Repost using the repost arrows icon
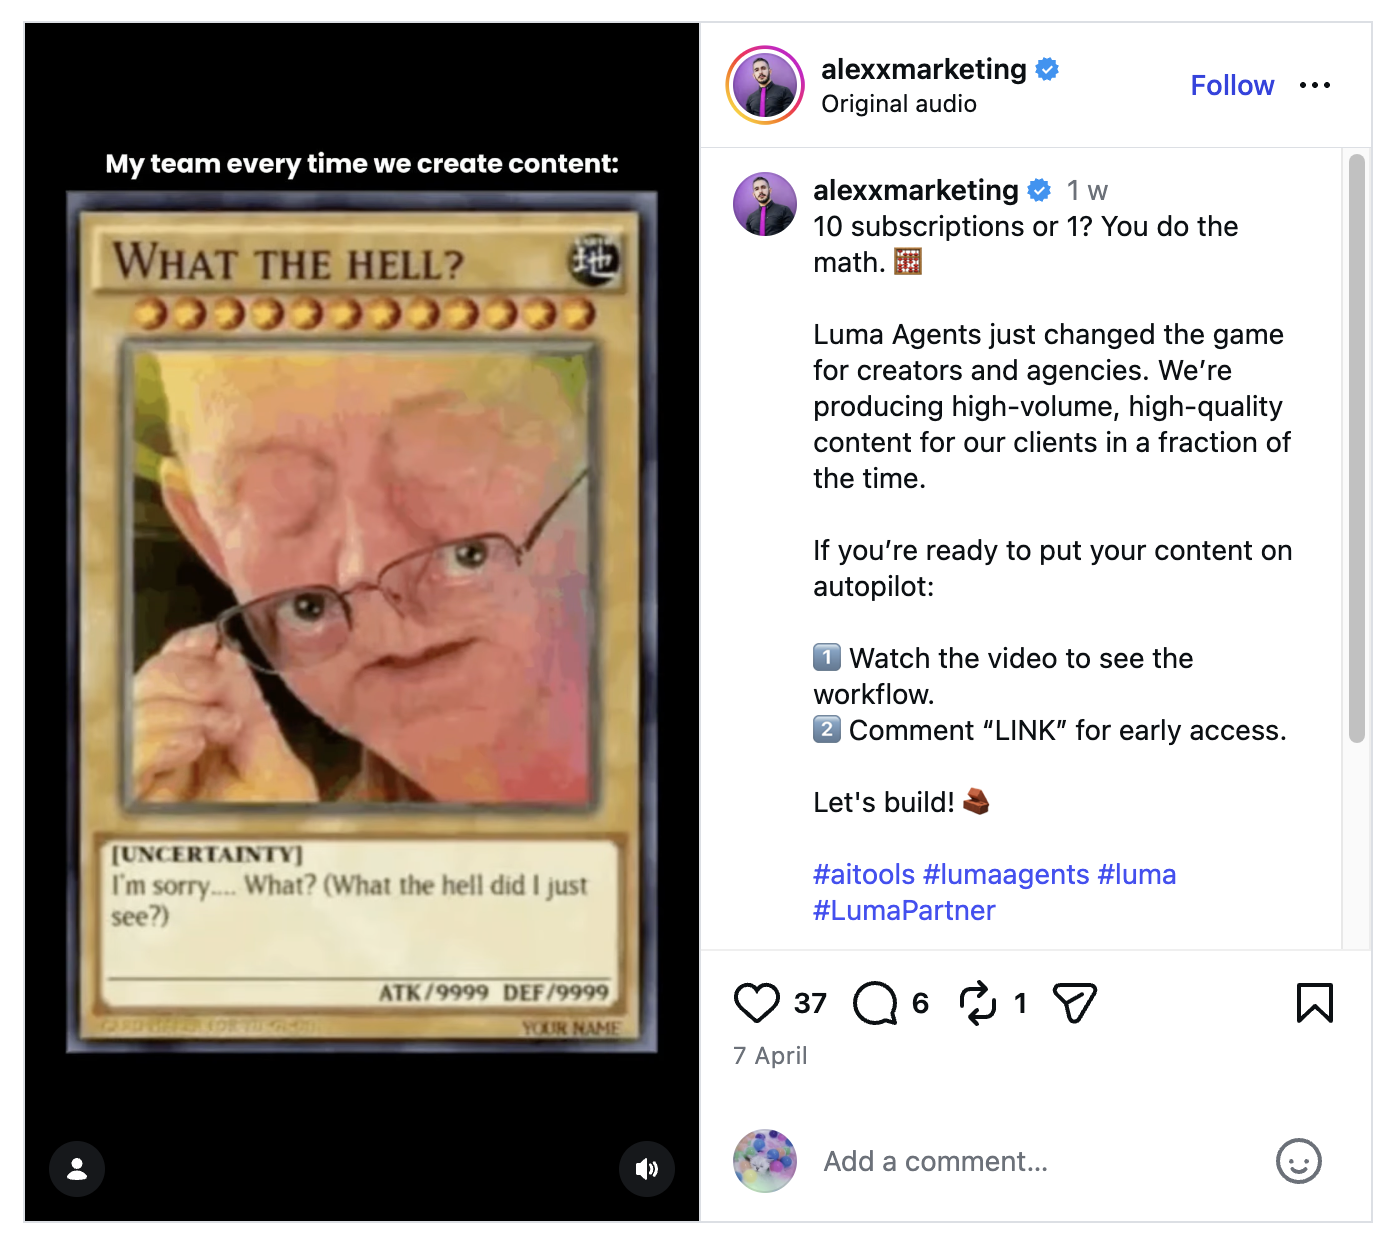This screenshot has height=1242, width=1398. pyautogui.click(x=978, y=1003)
